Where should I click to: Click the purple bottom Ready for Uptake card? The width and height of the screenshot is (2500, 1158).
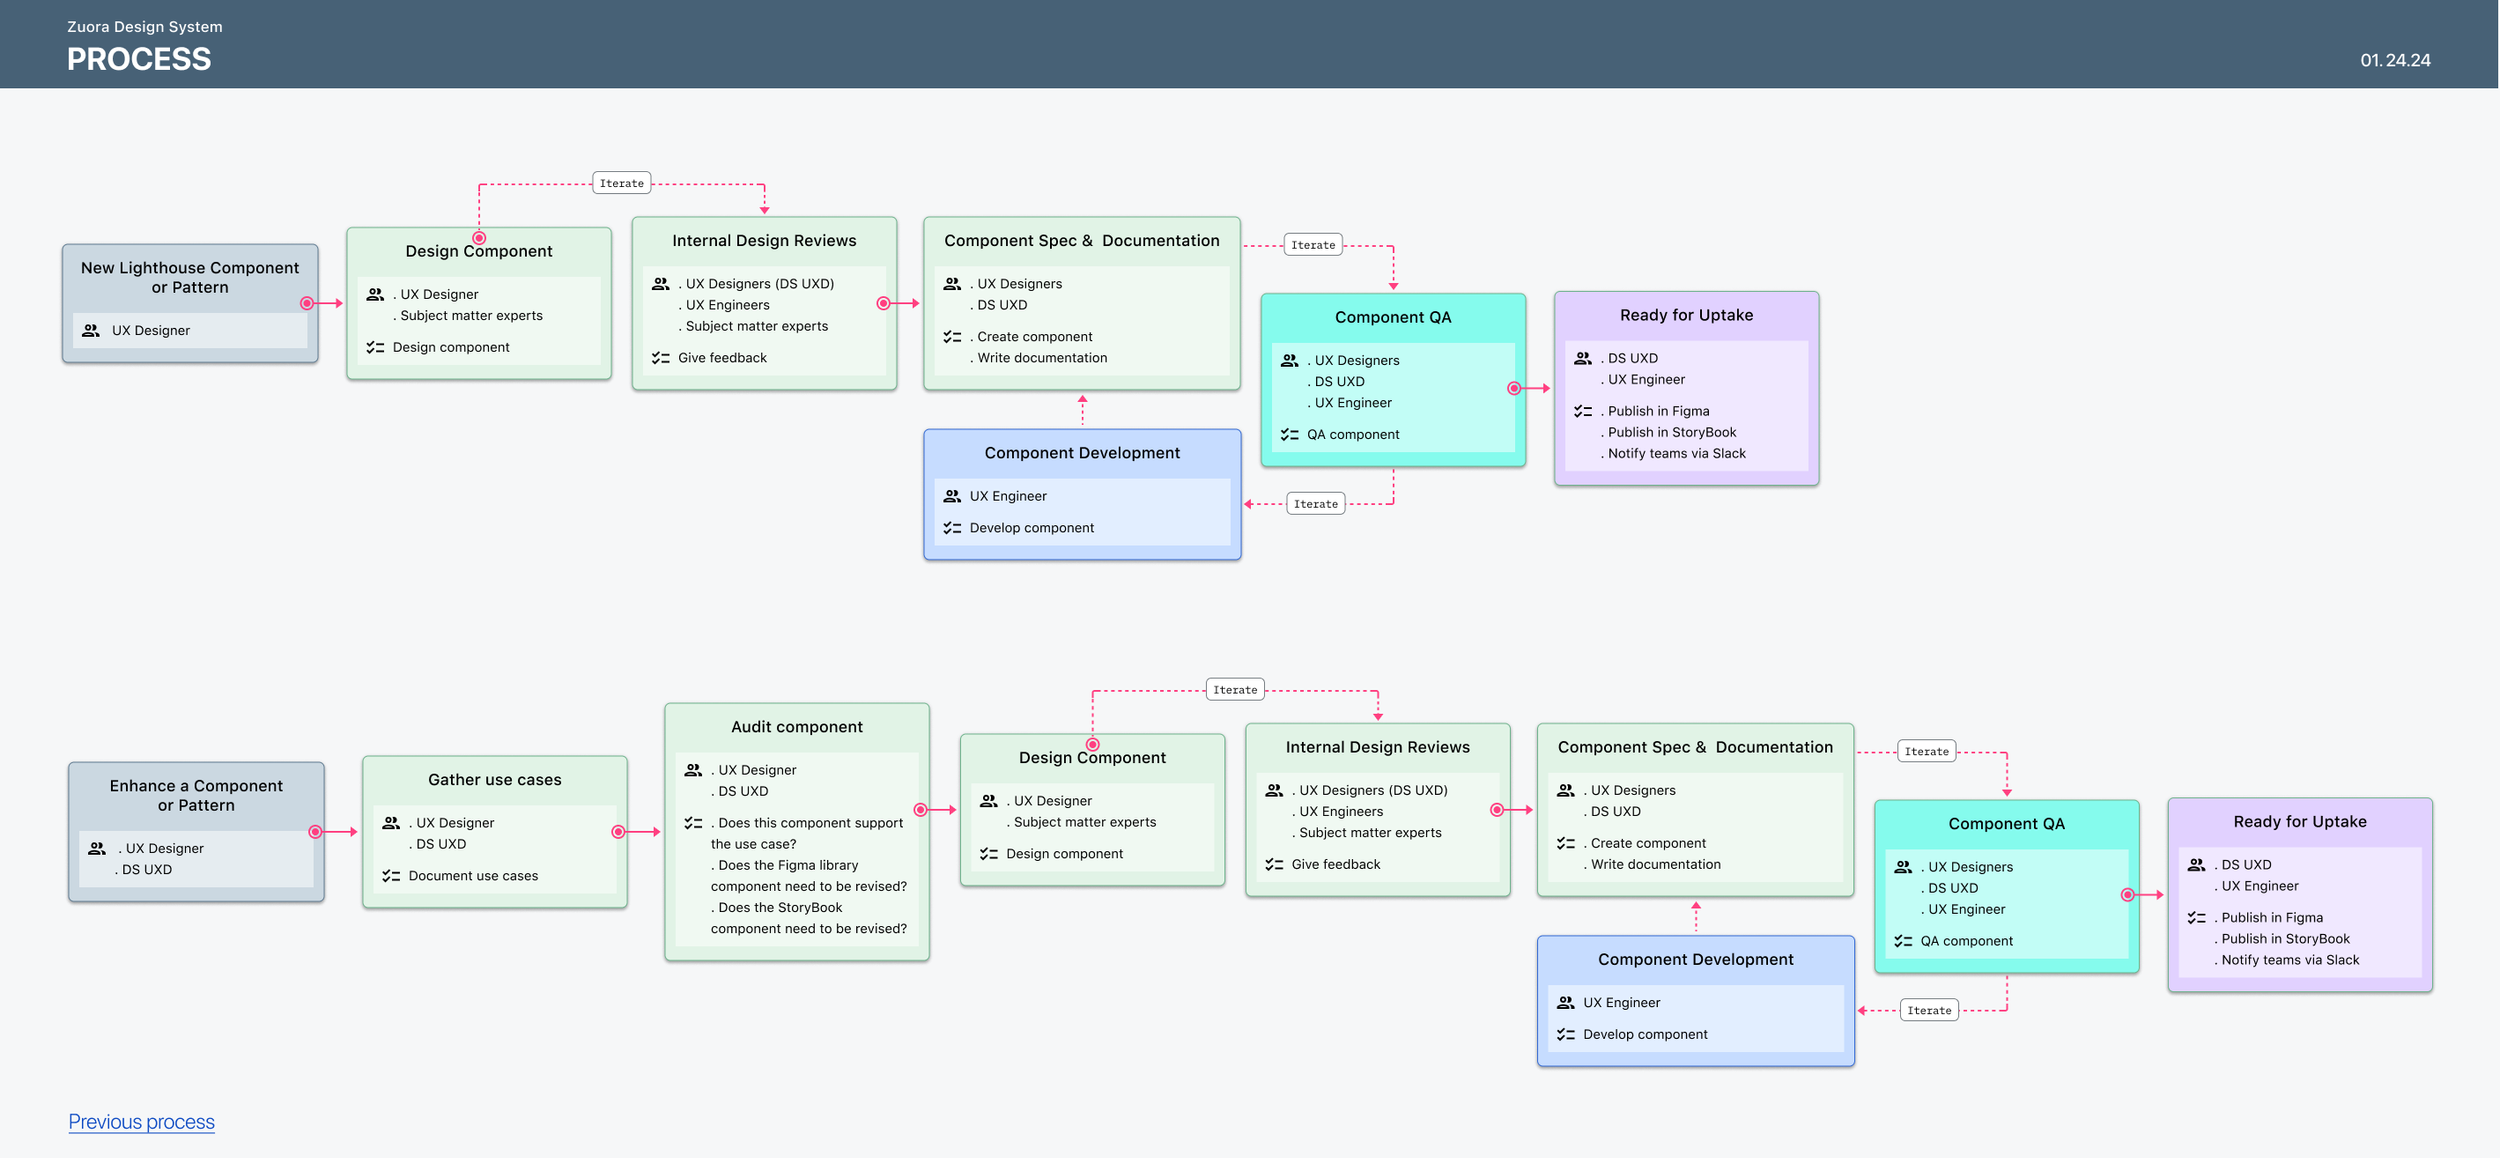[2299, 822]
